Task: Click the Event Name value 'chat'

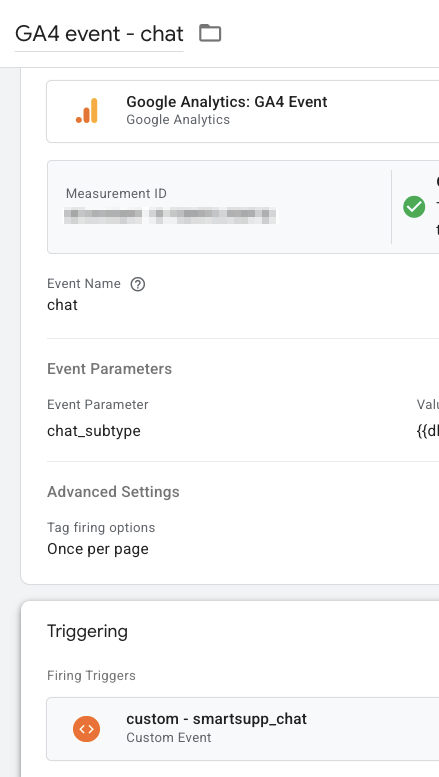Action: point(62,305)
